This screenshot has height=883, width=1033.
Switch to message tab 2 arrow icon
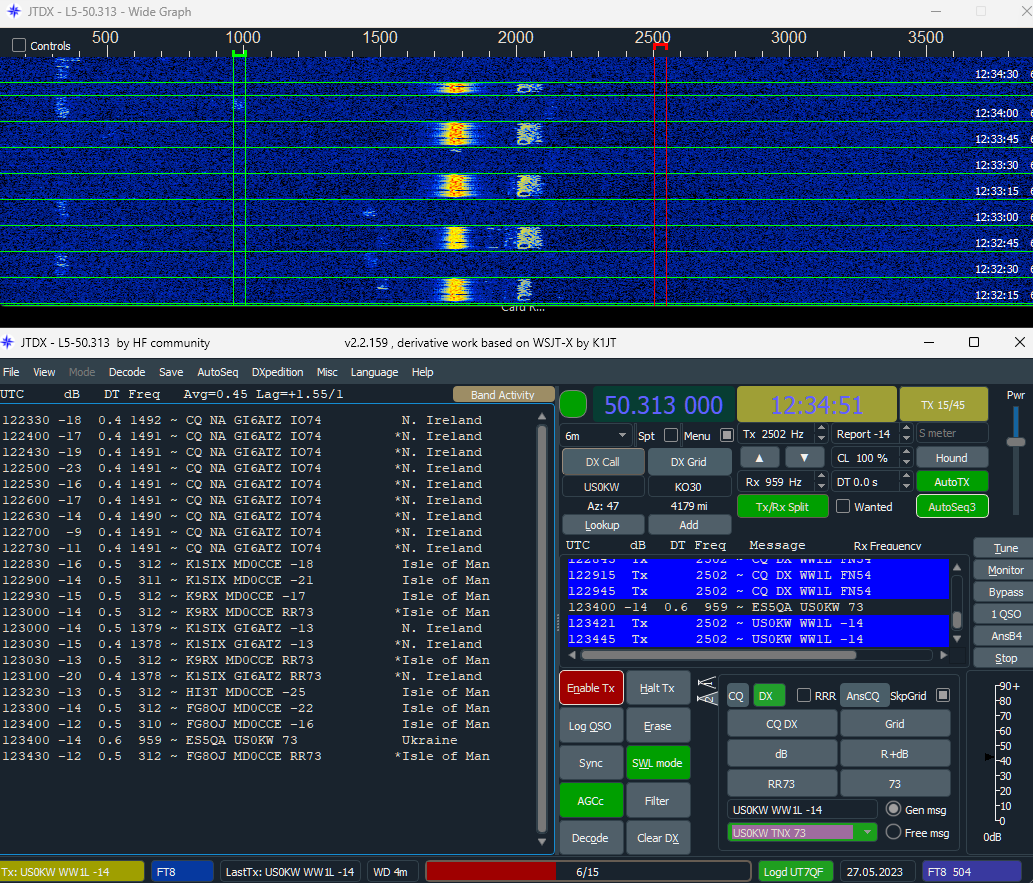click(706, 698)
